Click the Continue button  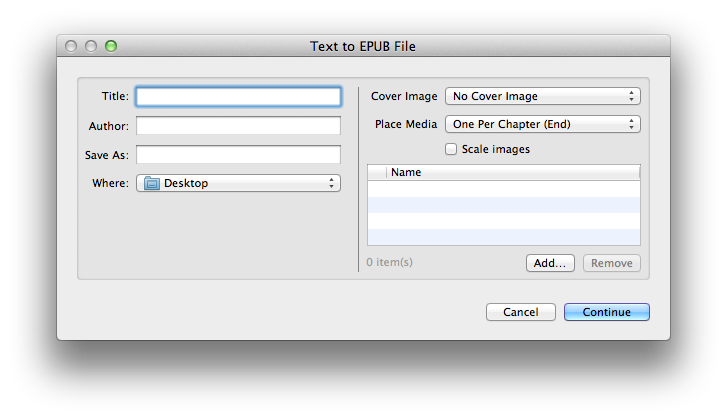(x=606, y=312)
